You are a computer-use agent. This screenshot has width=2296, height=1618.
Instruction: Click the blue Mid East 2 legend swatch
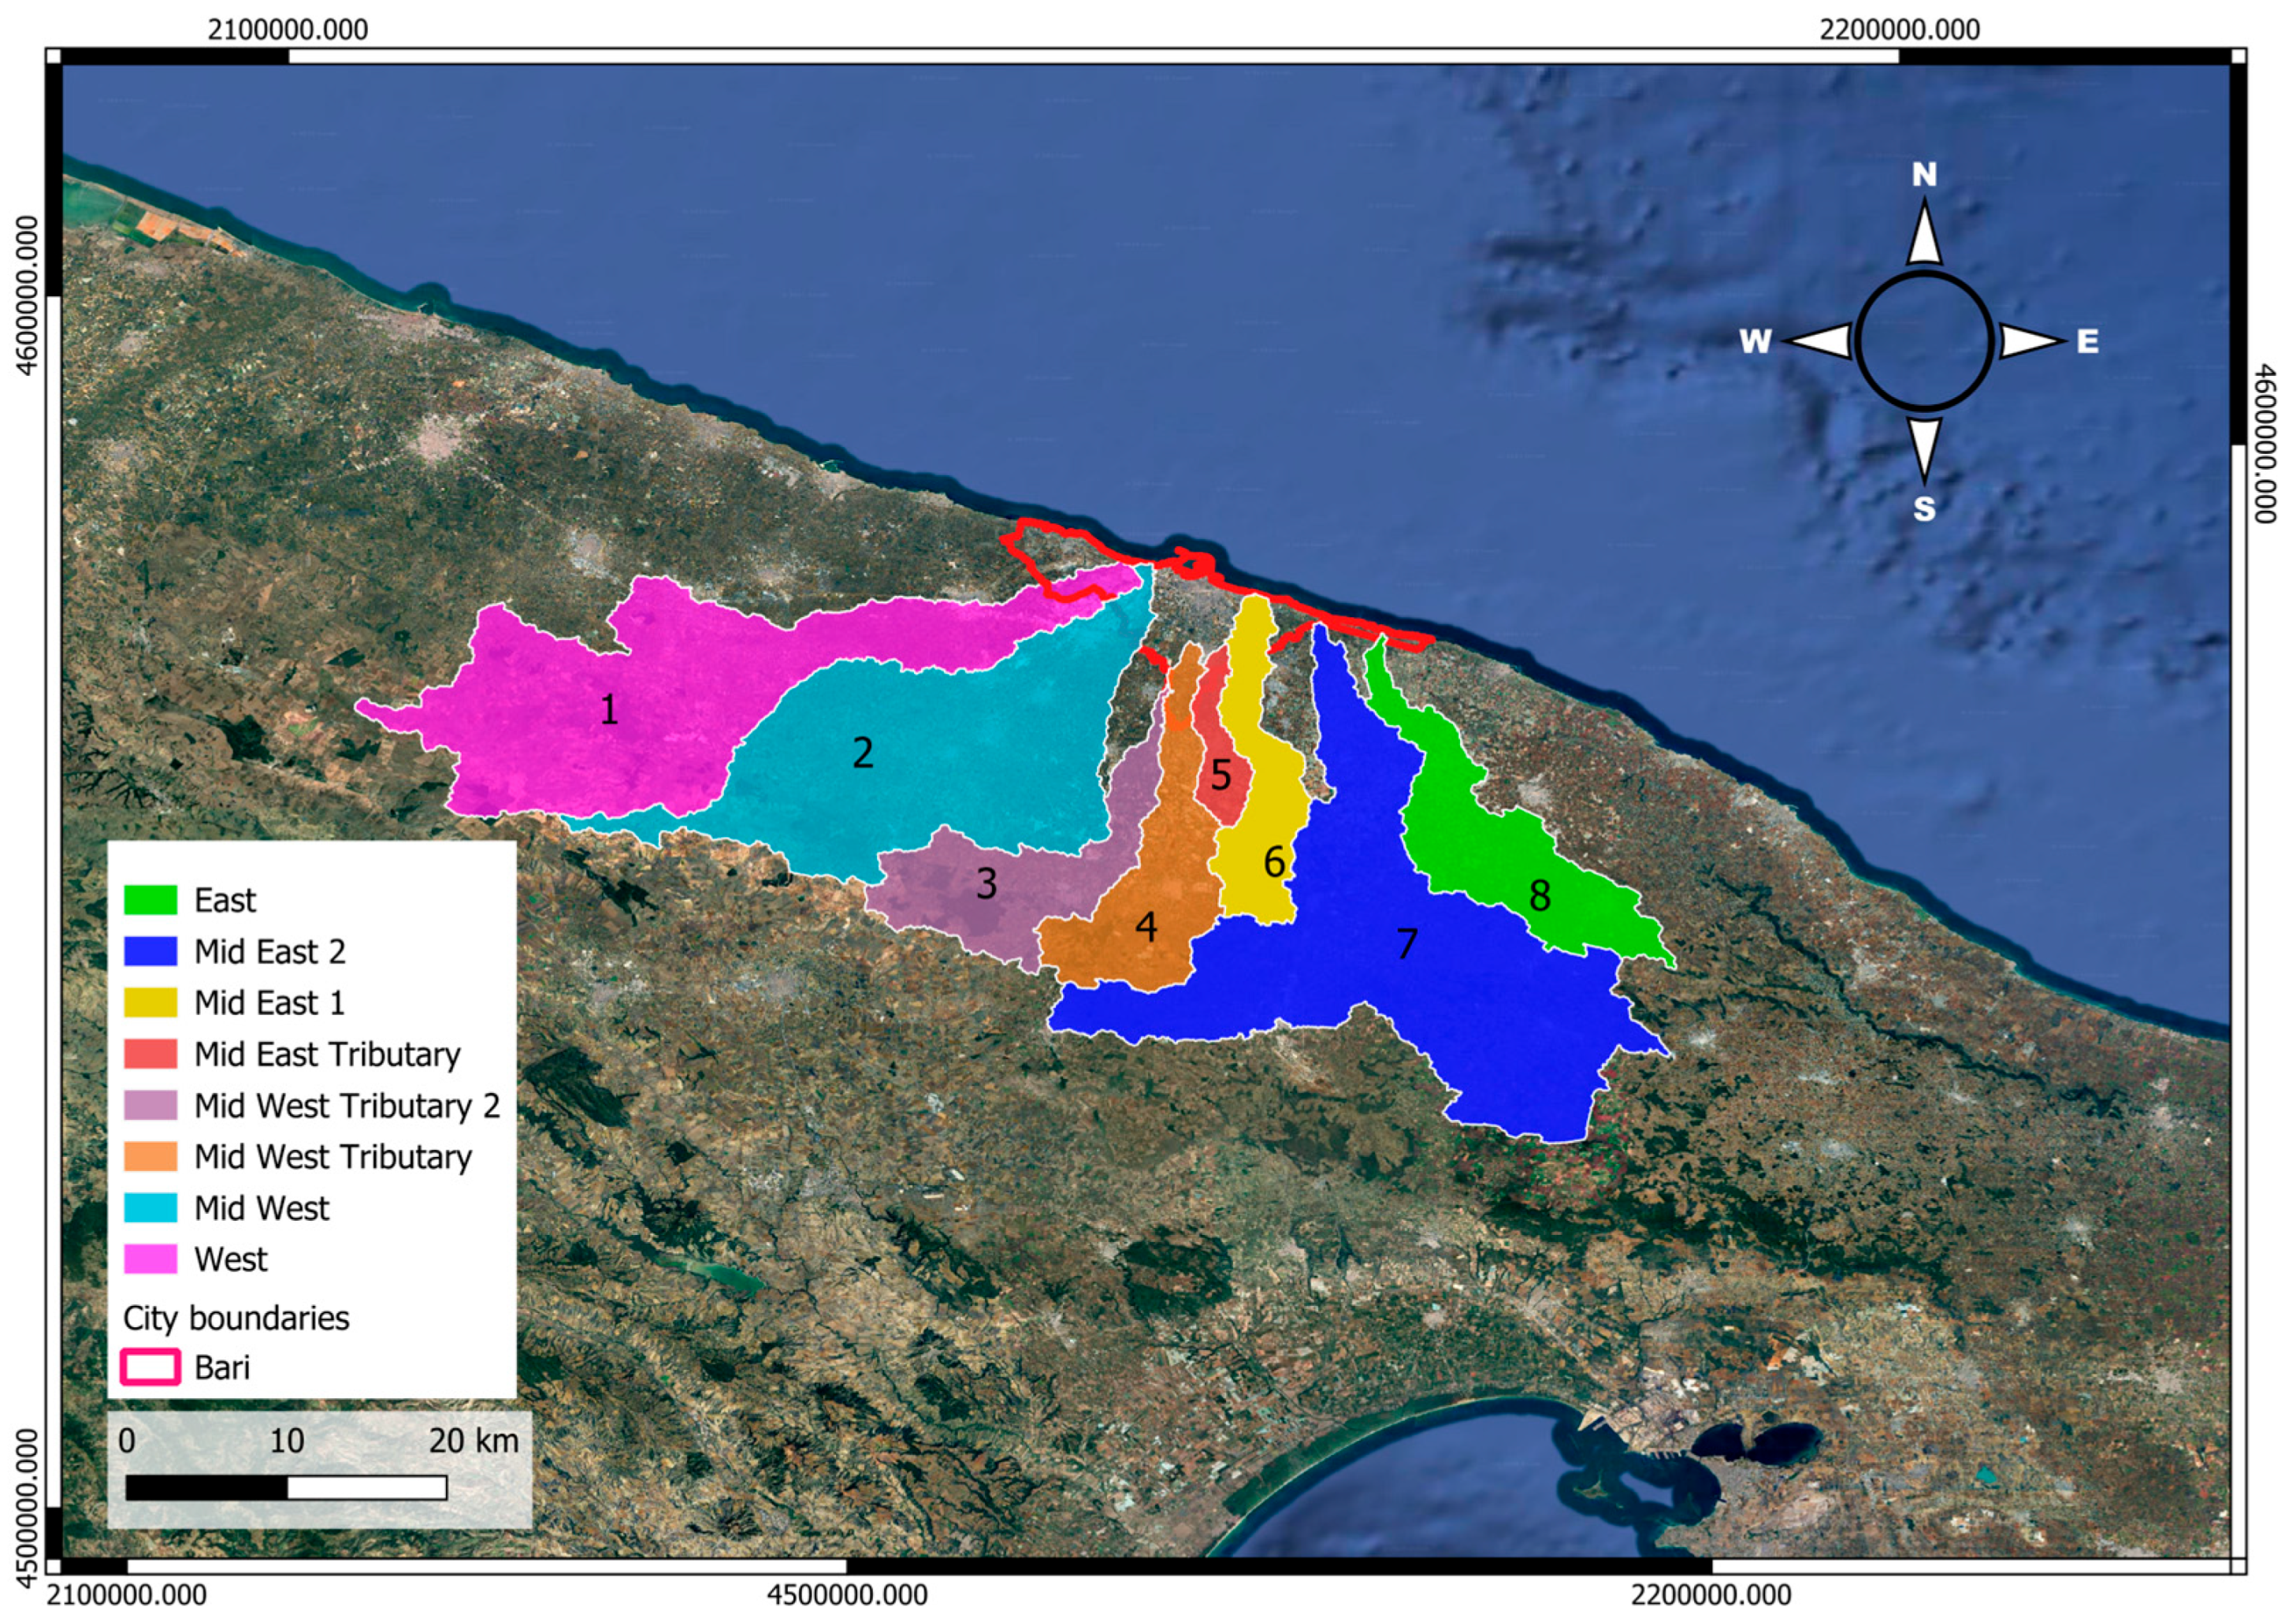coord(151,951)
